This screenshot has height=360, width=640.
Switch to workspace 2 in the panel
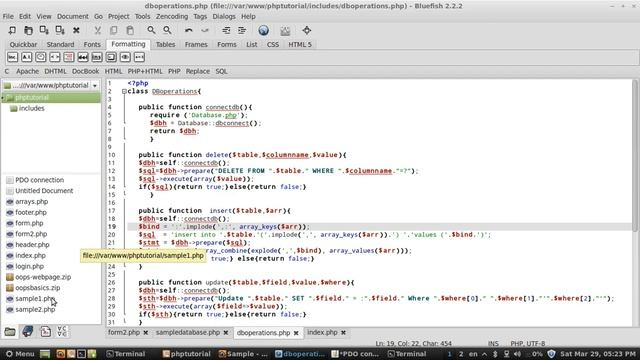(x=461, y=354)
